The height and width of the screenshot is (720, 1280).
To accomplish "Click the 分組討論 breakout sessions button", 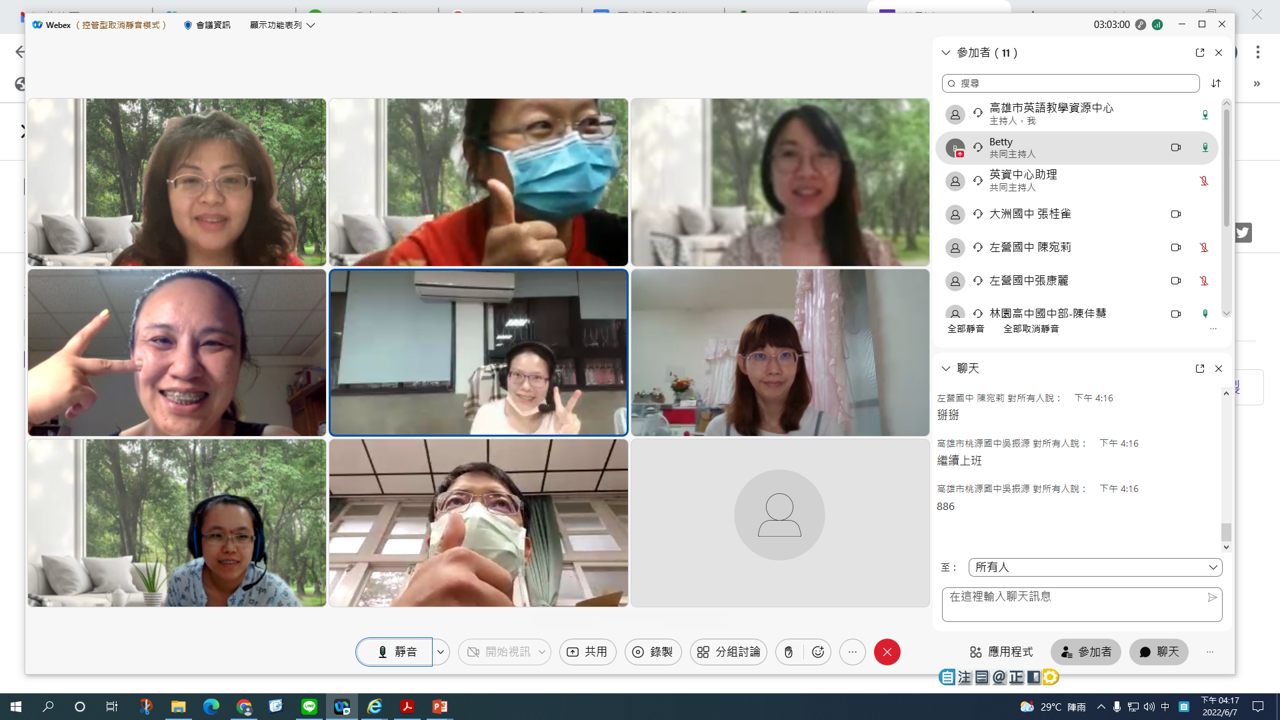I will point(729,652).
